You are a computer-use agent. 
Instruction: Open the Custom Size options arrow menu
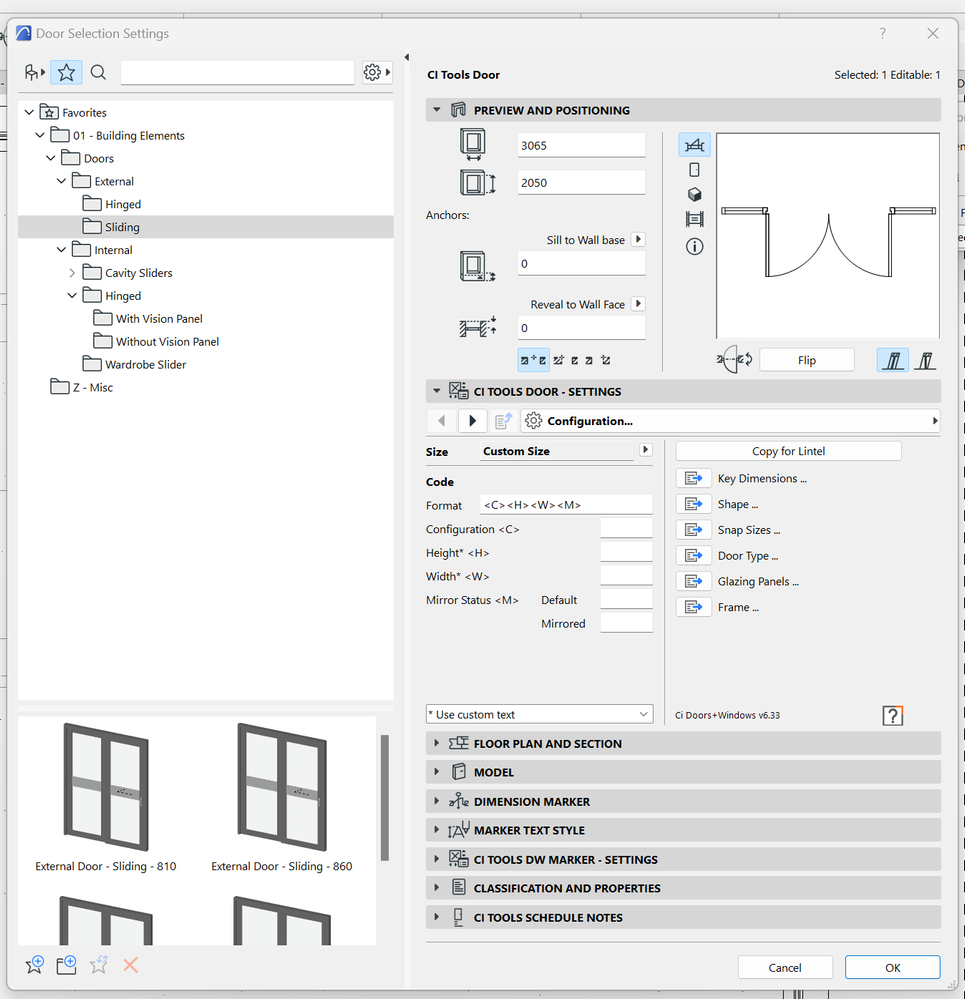pos(645,450)
